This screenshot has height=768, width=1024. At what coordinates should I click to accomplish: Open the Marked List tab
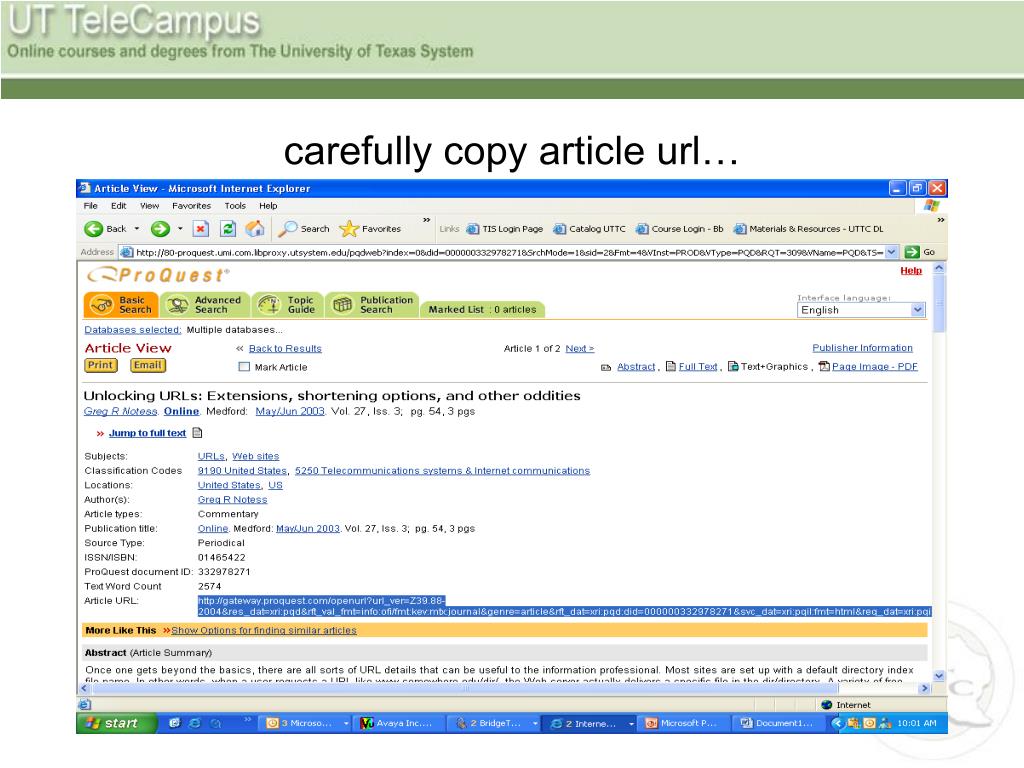tap(482, 310)
